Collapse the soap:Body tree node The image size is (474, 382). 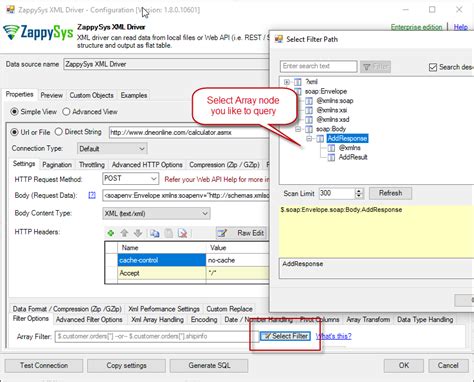[298, 129]
